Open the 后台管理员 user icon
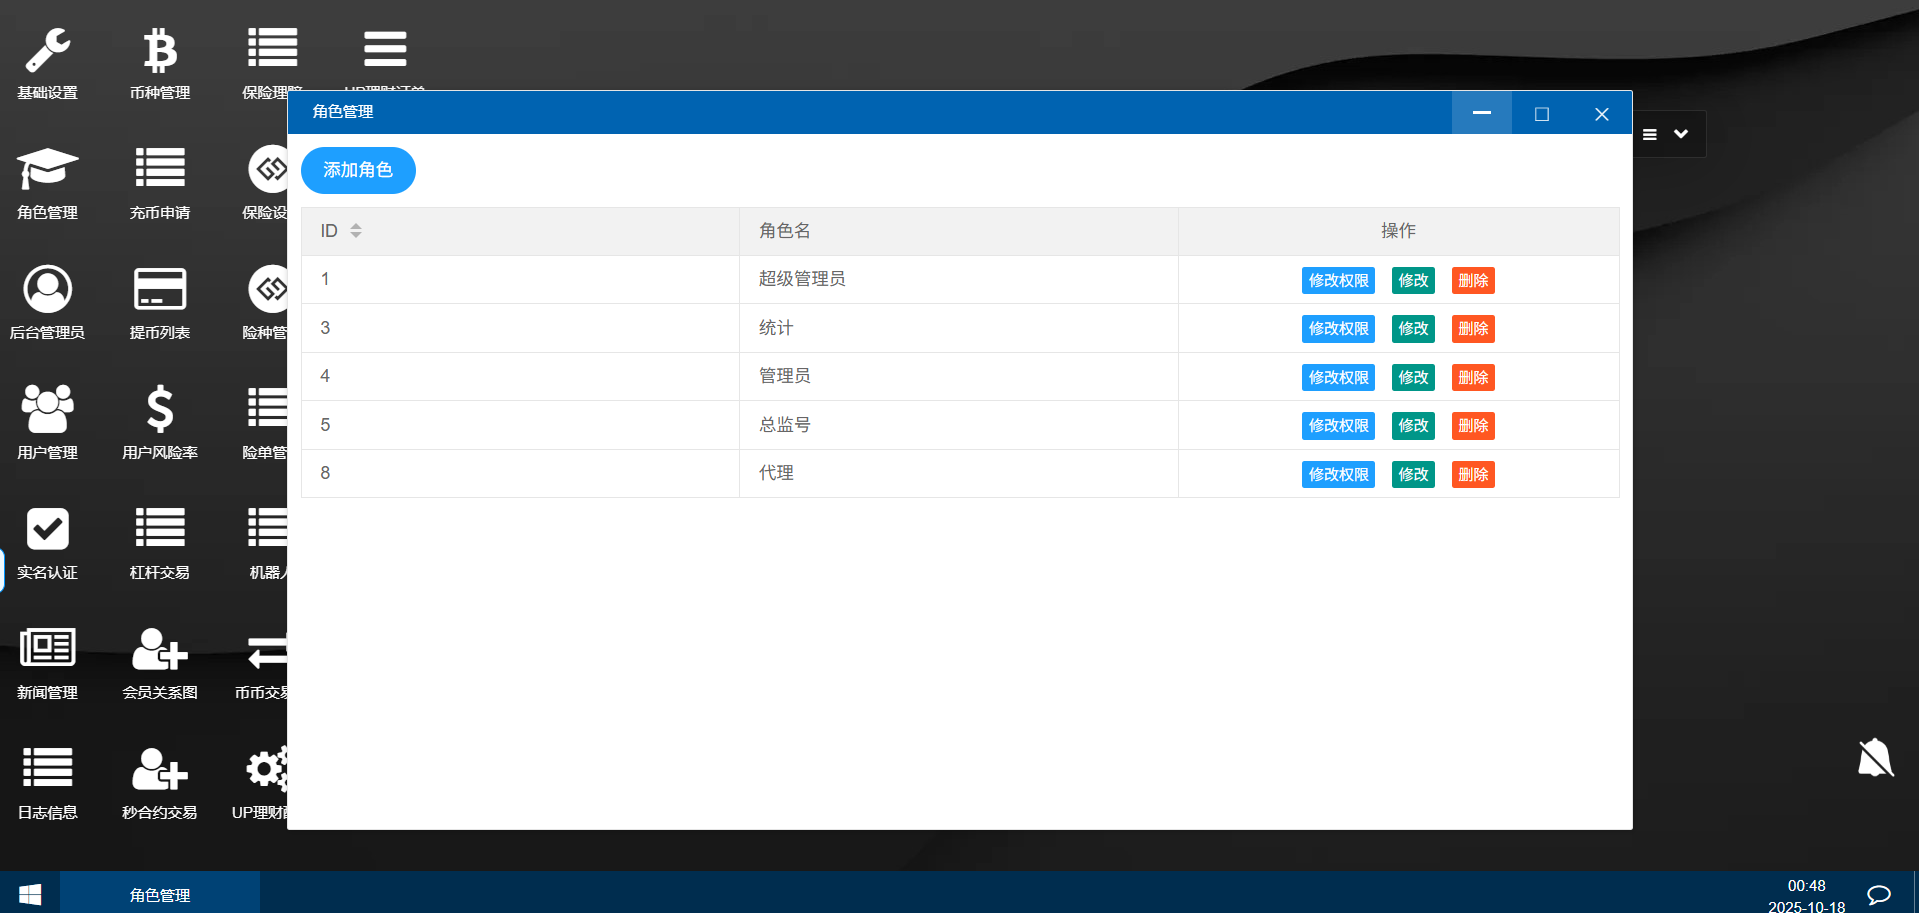 click(x=47, y=291)
